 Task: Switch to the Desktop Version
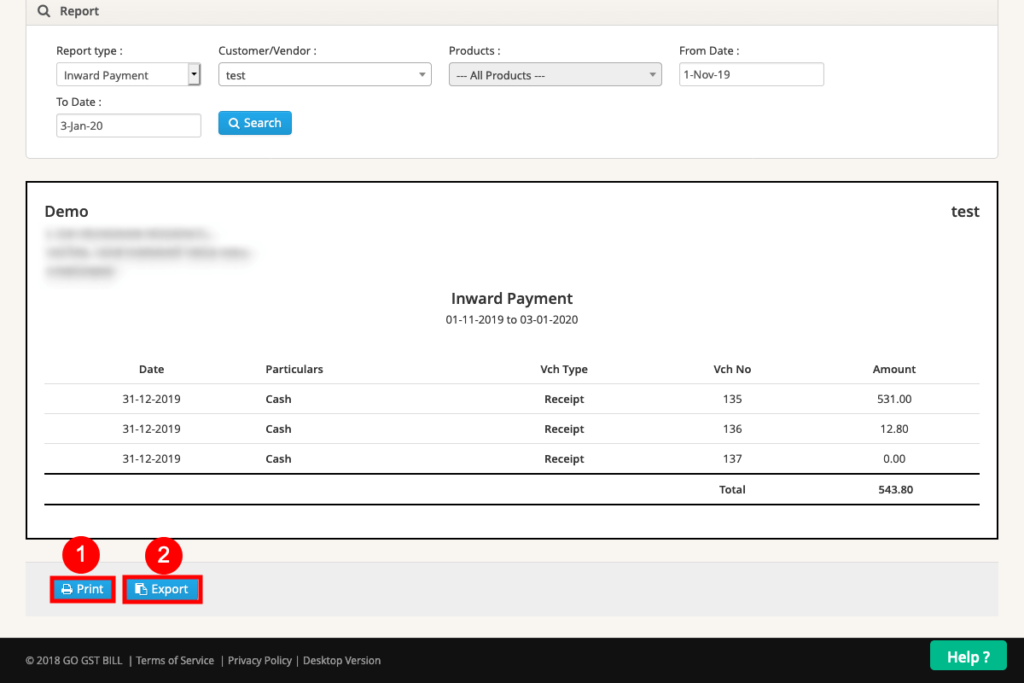[341, 660]
